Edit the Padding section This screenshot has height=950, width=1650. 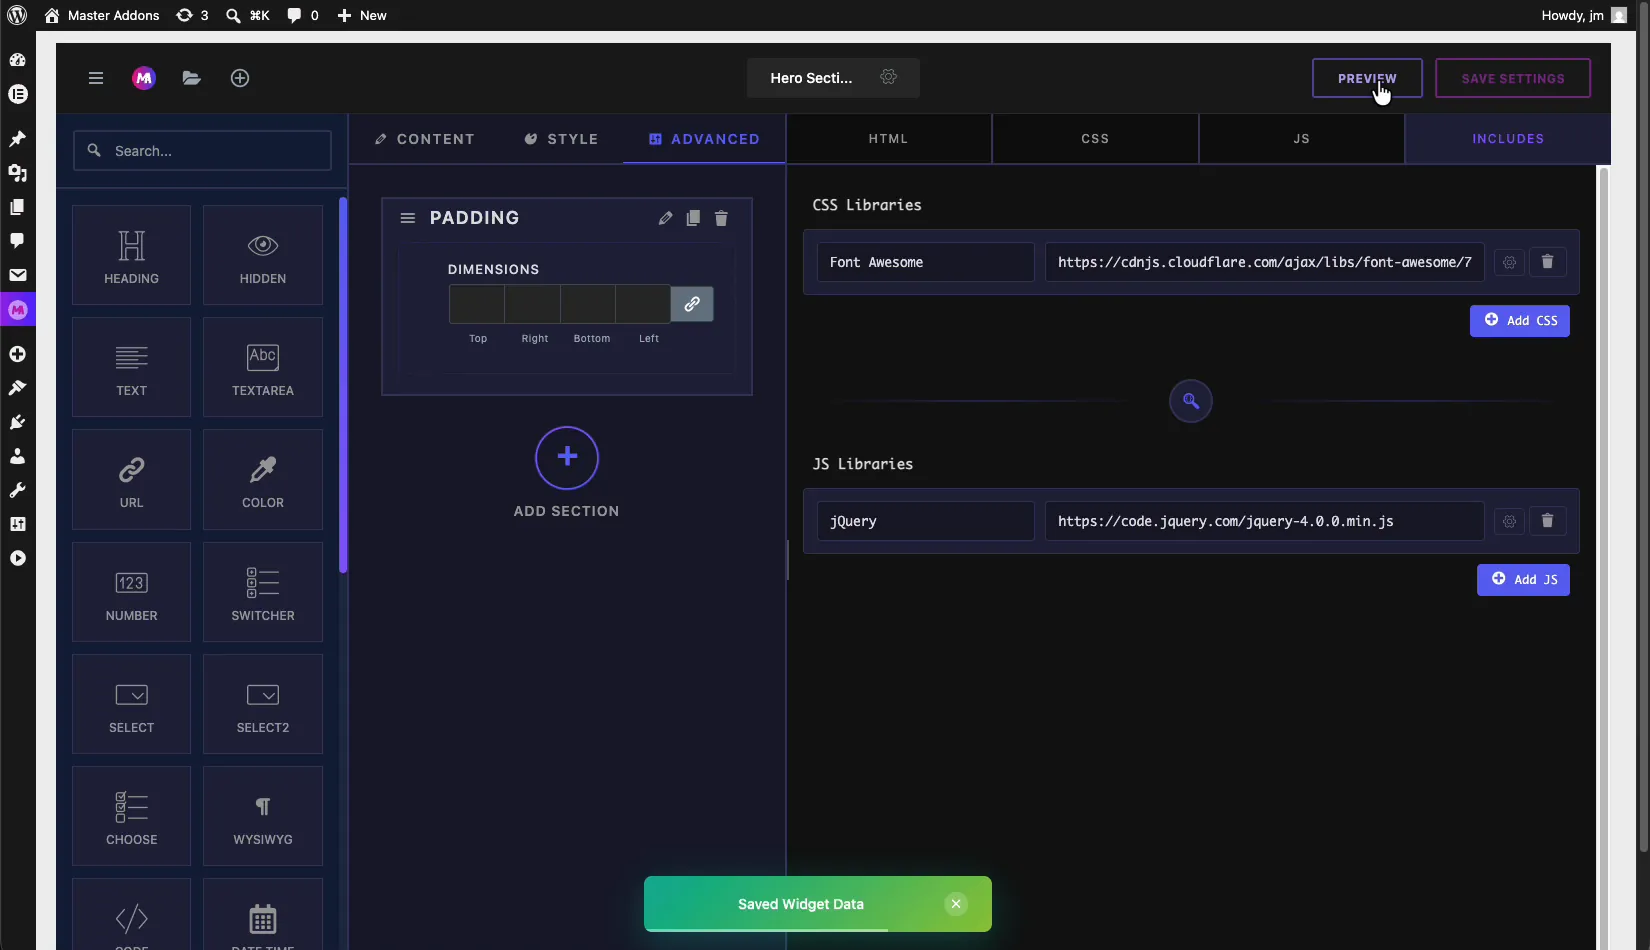coord(665,218)
